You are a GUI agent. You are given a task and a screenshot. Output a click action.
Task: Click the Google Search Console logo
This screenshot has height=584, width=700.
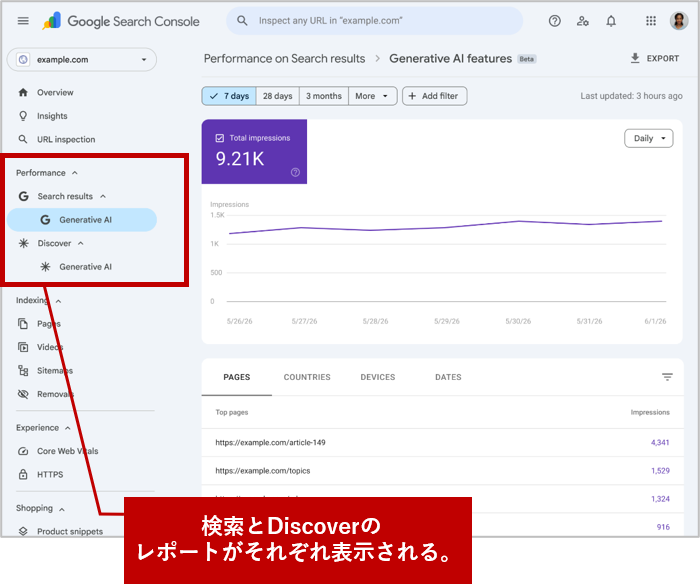pos(121,21)
